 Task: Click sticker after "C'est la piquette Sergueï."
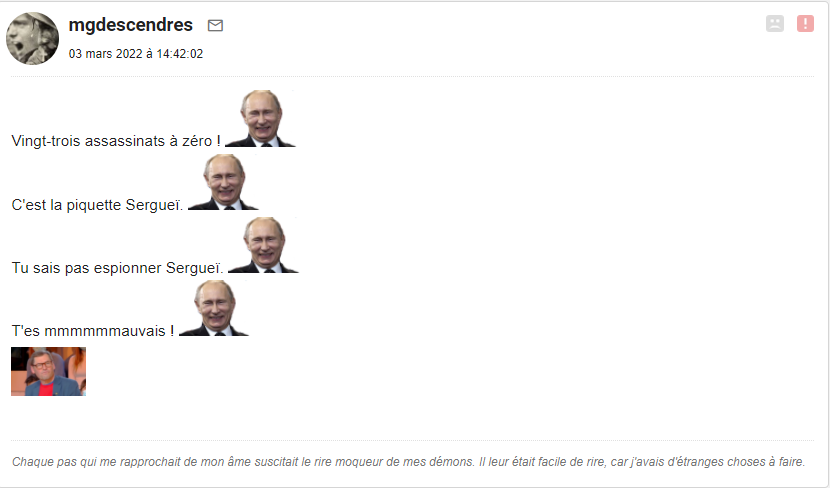(x=223, y=182)
